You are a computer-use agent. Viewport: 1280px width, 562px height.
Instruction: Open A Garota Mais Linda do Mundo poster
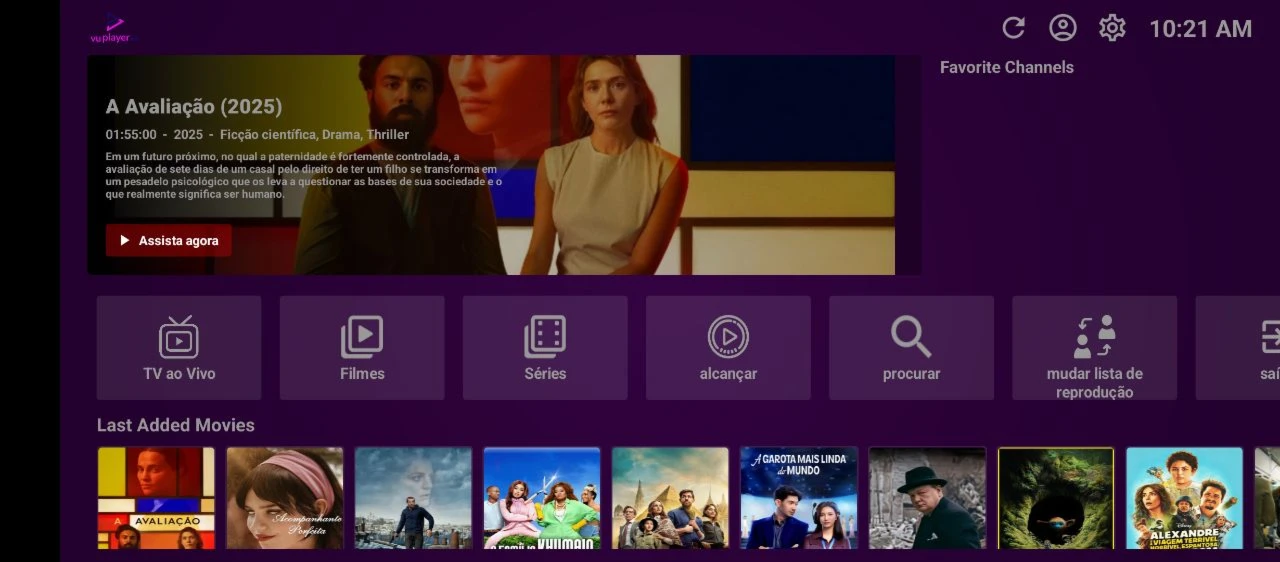pyautogui.click(x=799, y=498)
